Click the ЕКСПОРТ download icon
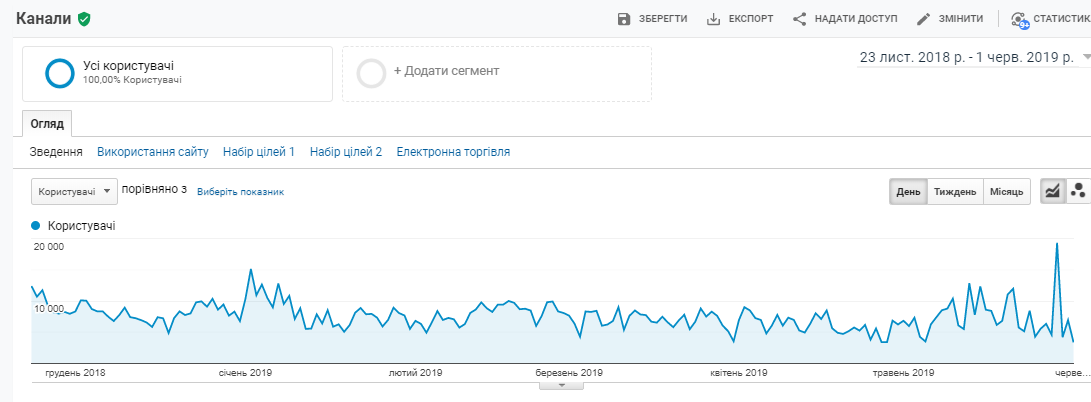Screen dimensions: 1091x402 [x=714, y=19]
